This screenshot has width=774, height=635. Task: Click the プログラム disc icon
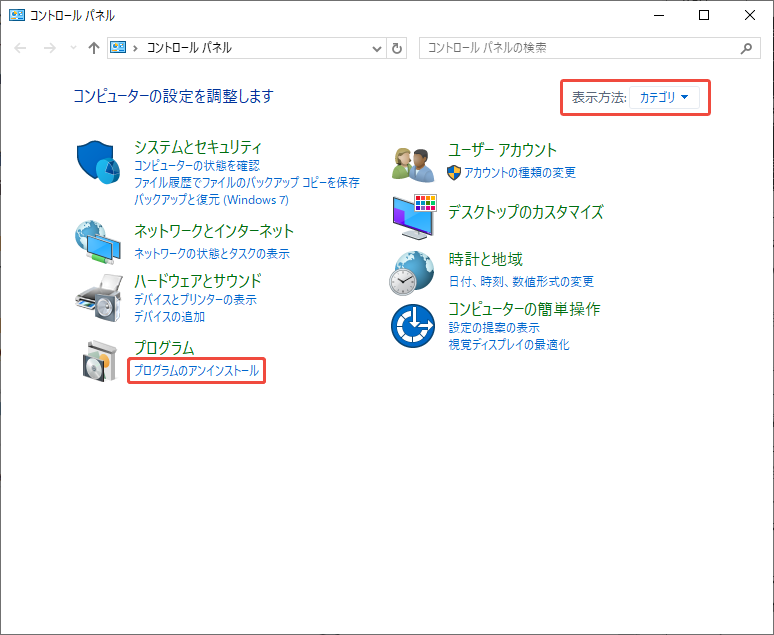100,361
